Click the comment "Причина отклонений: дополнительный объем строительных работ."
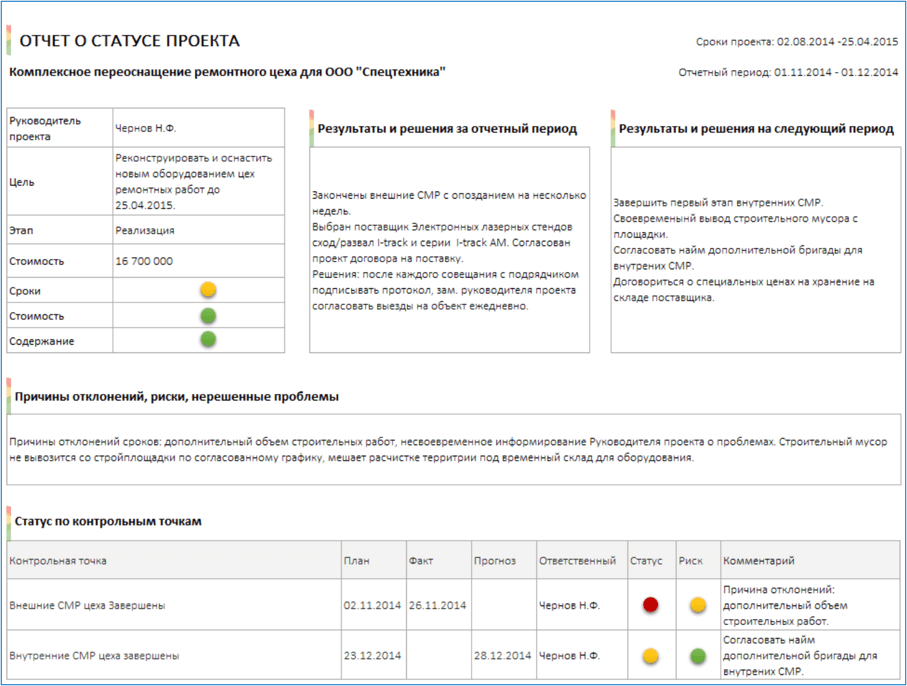907x686 pixels. [786, 606]
